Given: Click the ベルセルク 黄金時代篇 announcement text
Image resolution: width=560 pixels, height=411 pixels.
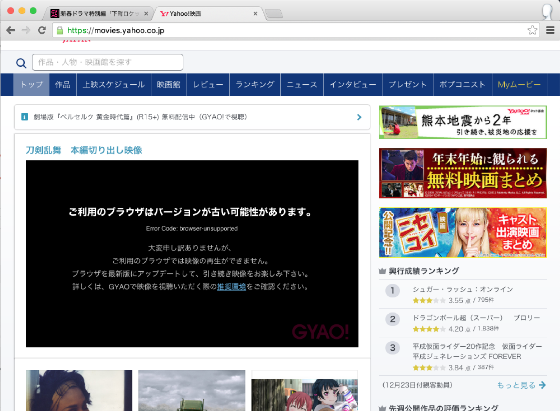Looking at the screenshot, I should tap(140, 117).
